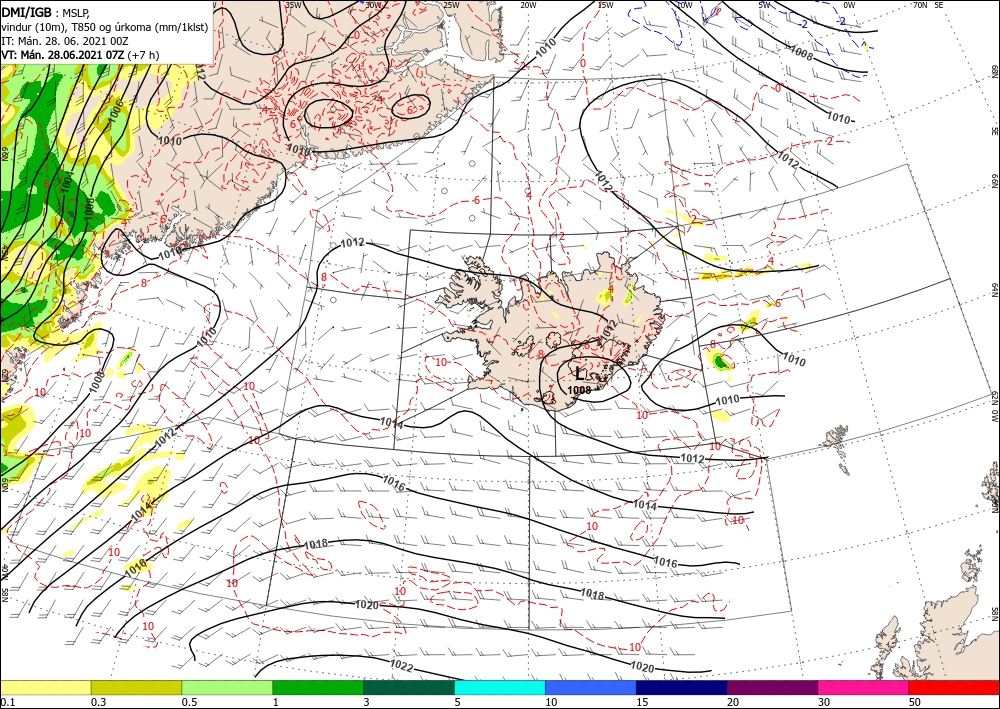Select the dark green 3 mm legend swatch

point(409,687)
